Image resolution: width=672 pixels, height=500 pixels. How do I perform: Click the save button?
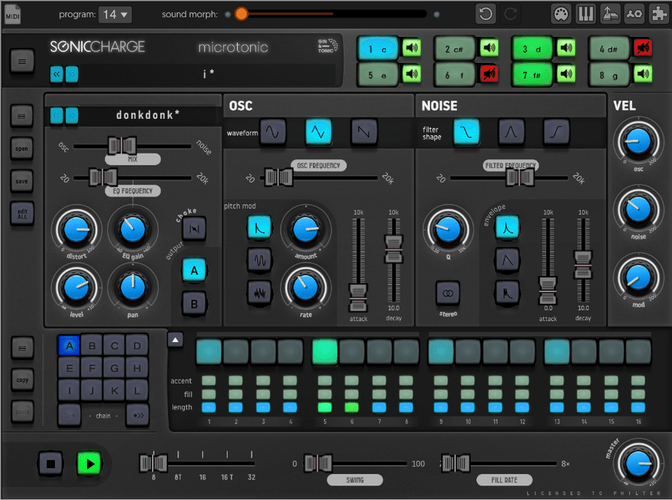(22, 181)
